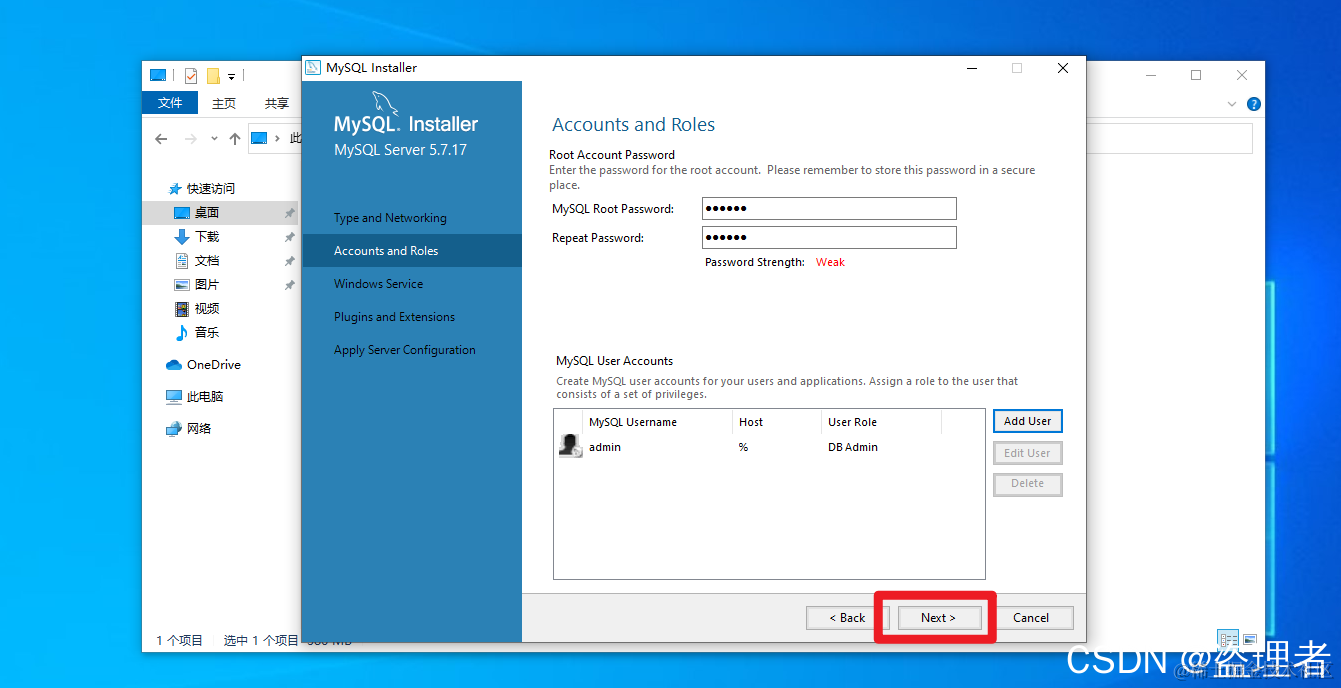Cancel the MySQL installer setup
This screenshot has height=688, width=1341.
1031,618
